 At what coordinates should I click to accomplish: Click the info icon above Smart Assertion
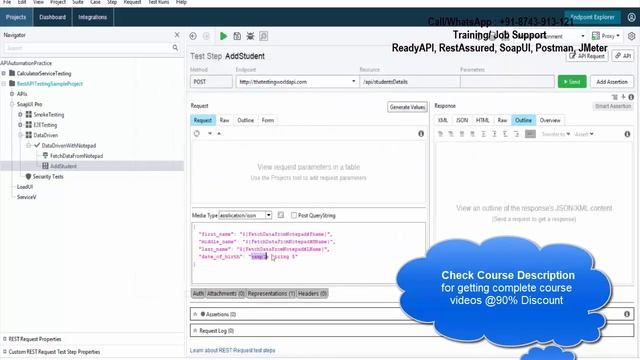[x=631, y=97]
